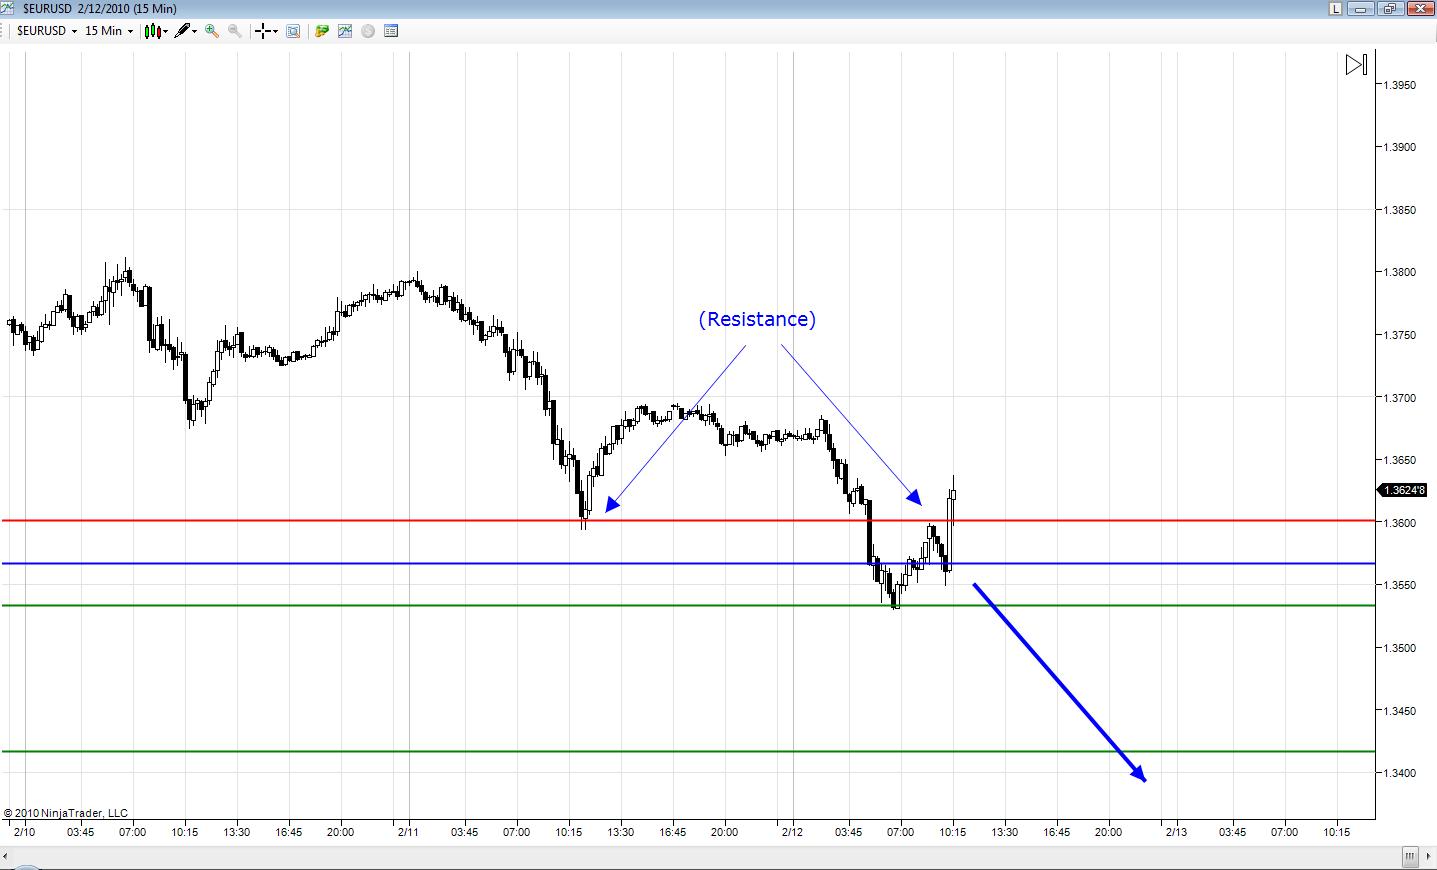1437x870 pixels.
Task: Click the 1.3800 price axis label
Action: 1400,272
